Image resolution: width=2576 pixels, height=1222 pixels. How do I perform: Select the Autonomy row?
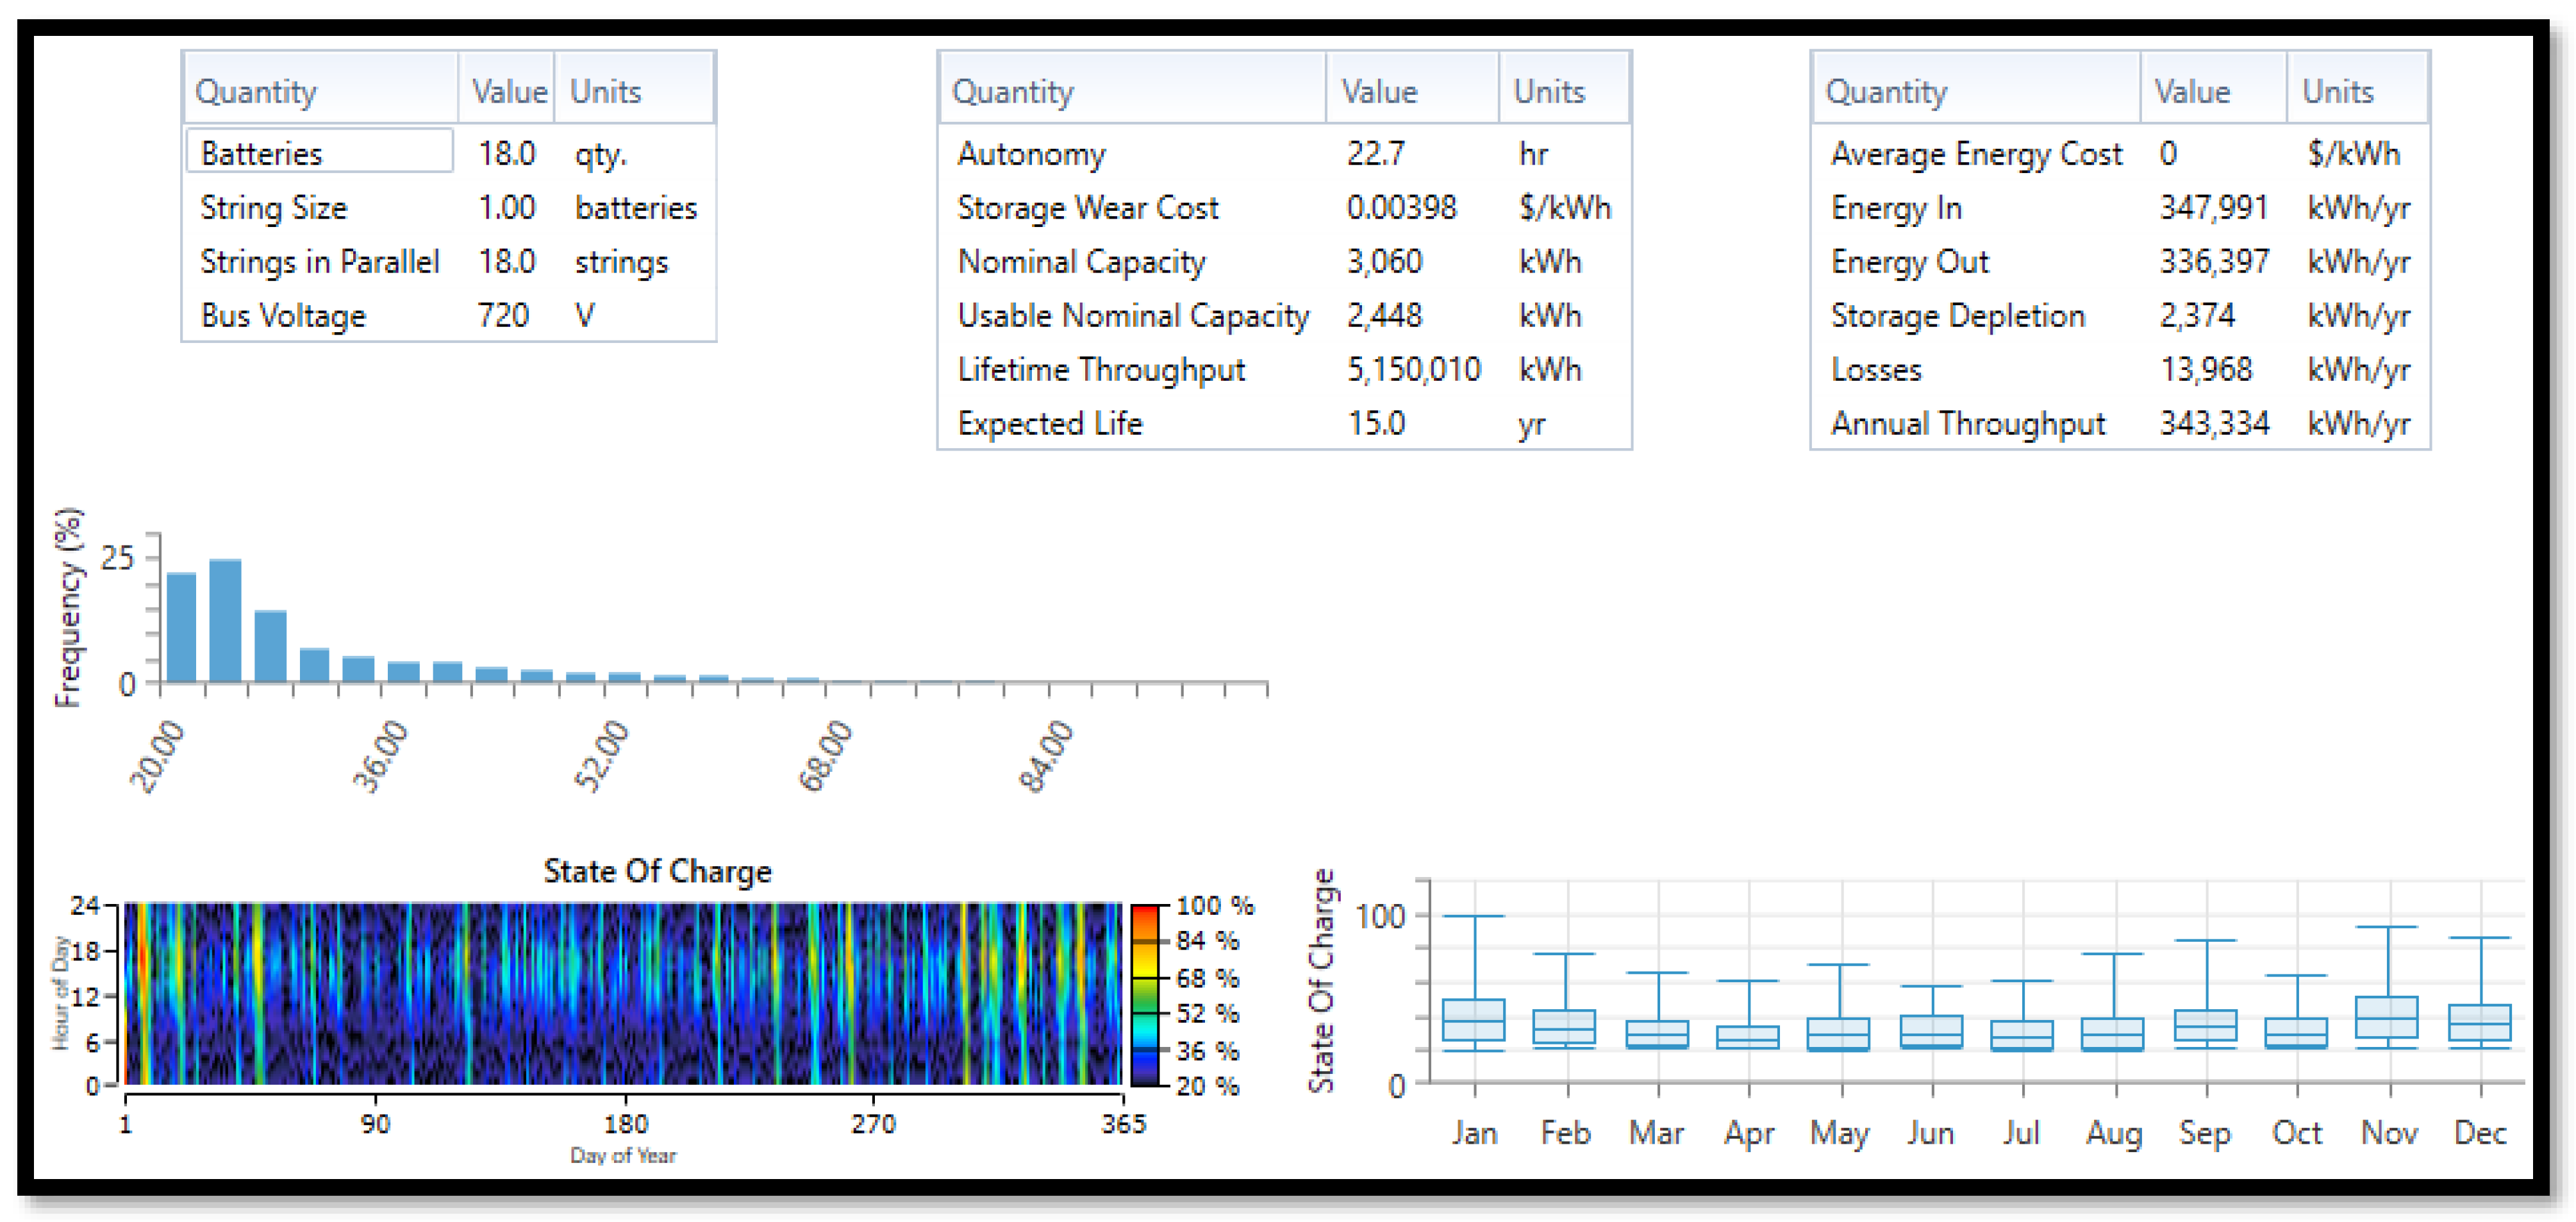click(1031, 154)
